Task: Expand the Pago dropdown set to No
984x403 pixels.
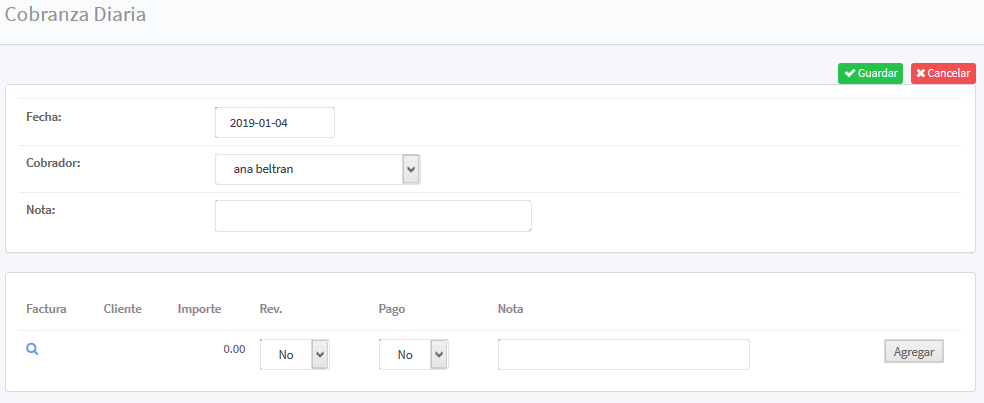Action: (413, 354)
